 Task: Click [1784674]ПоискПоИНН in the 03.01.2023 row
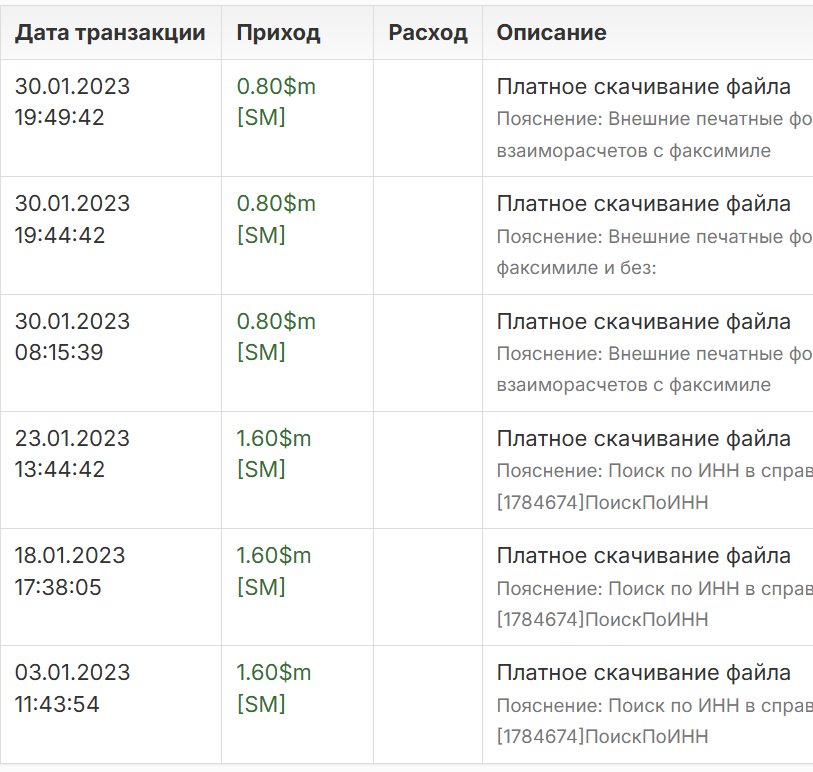point(602,737)
